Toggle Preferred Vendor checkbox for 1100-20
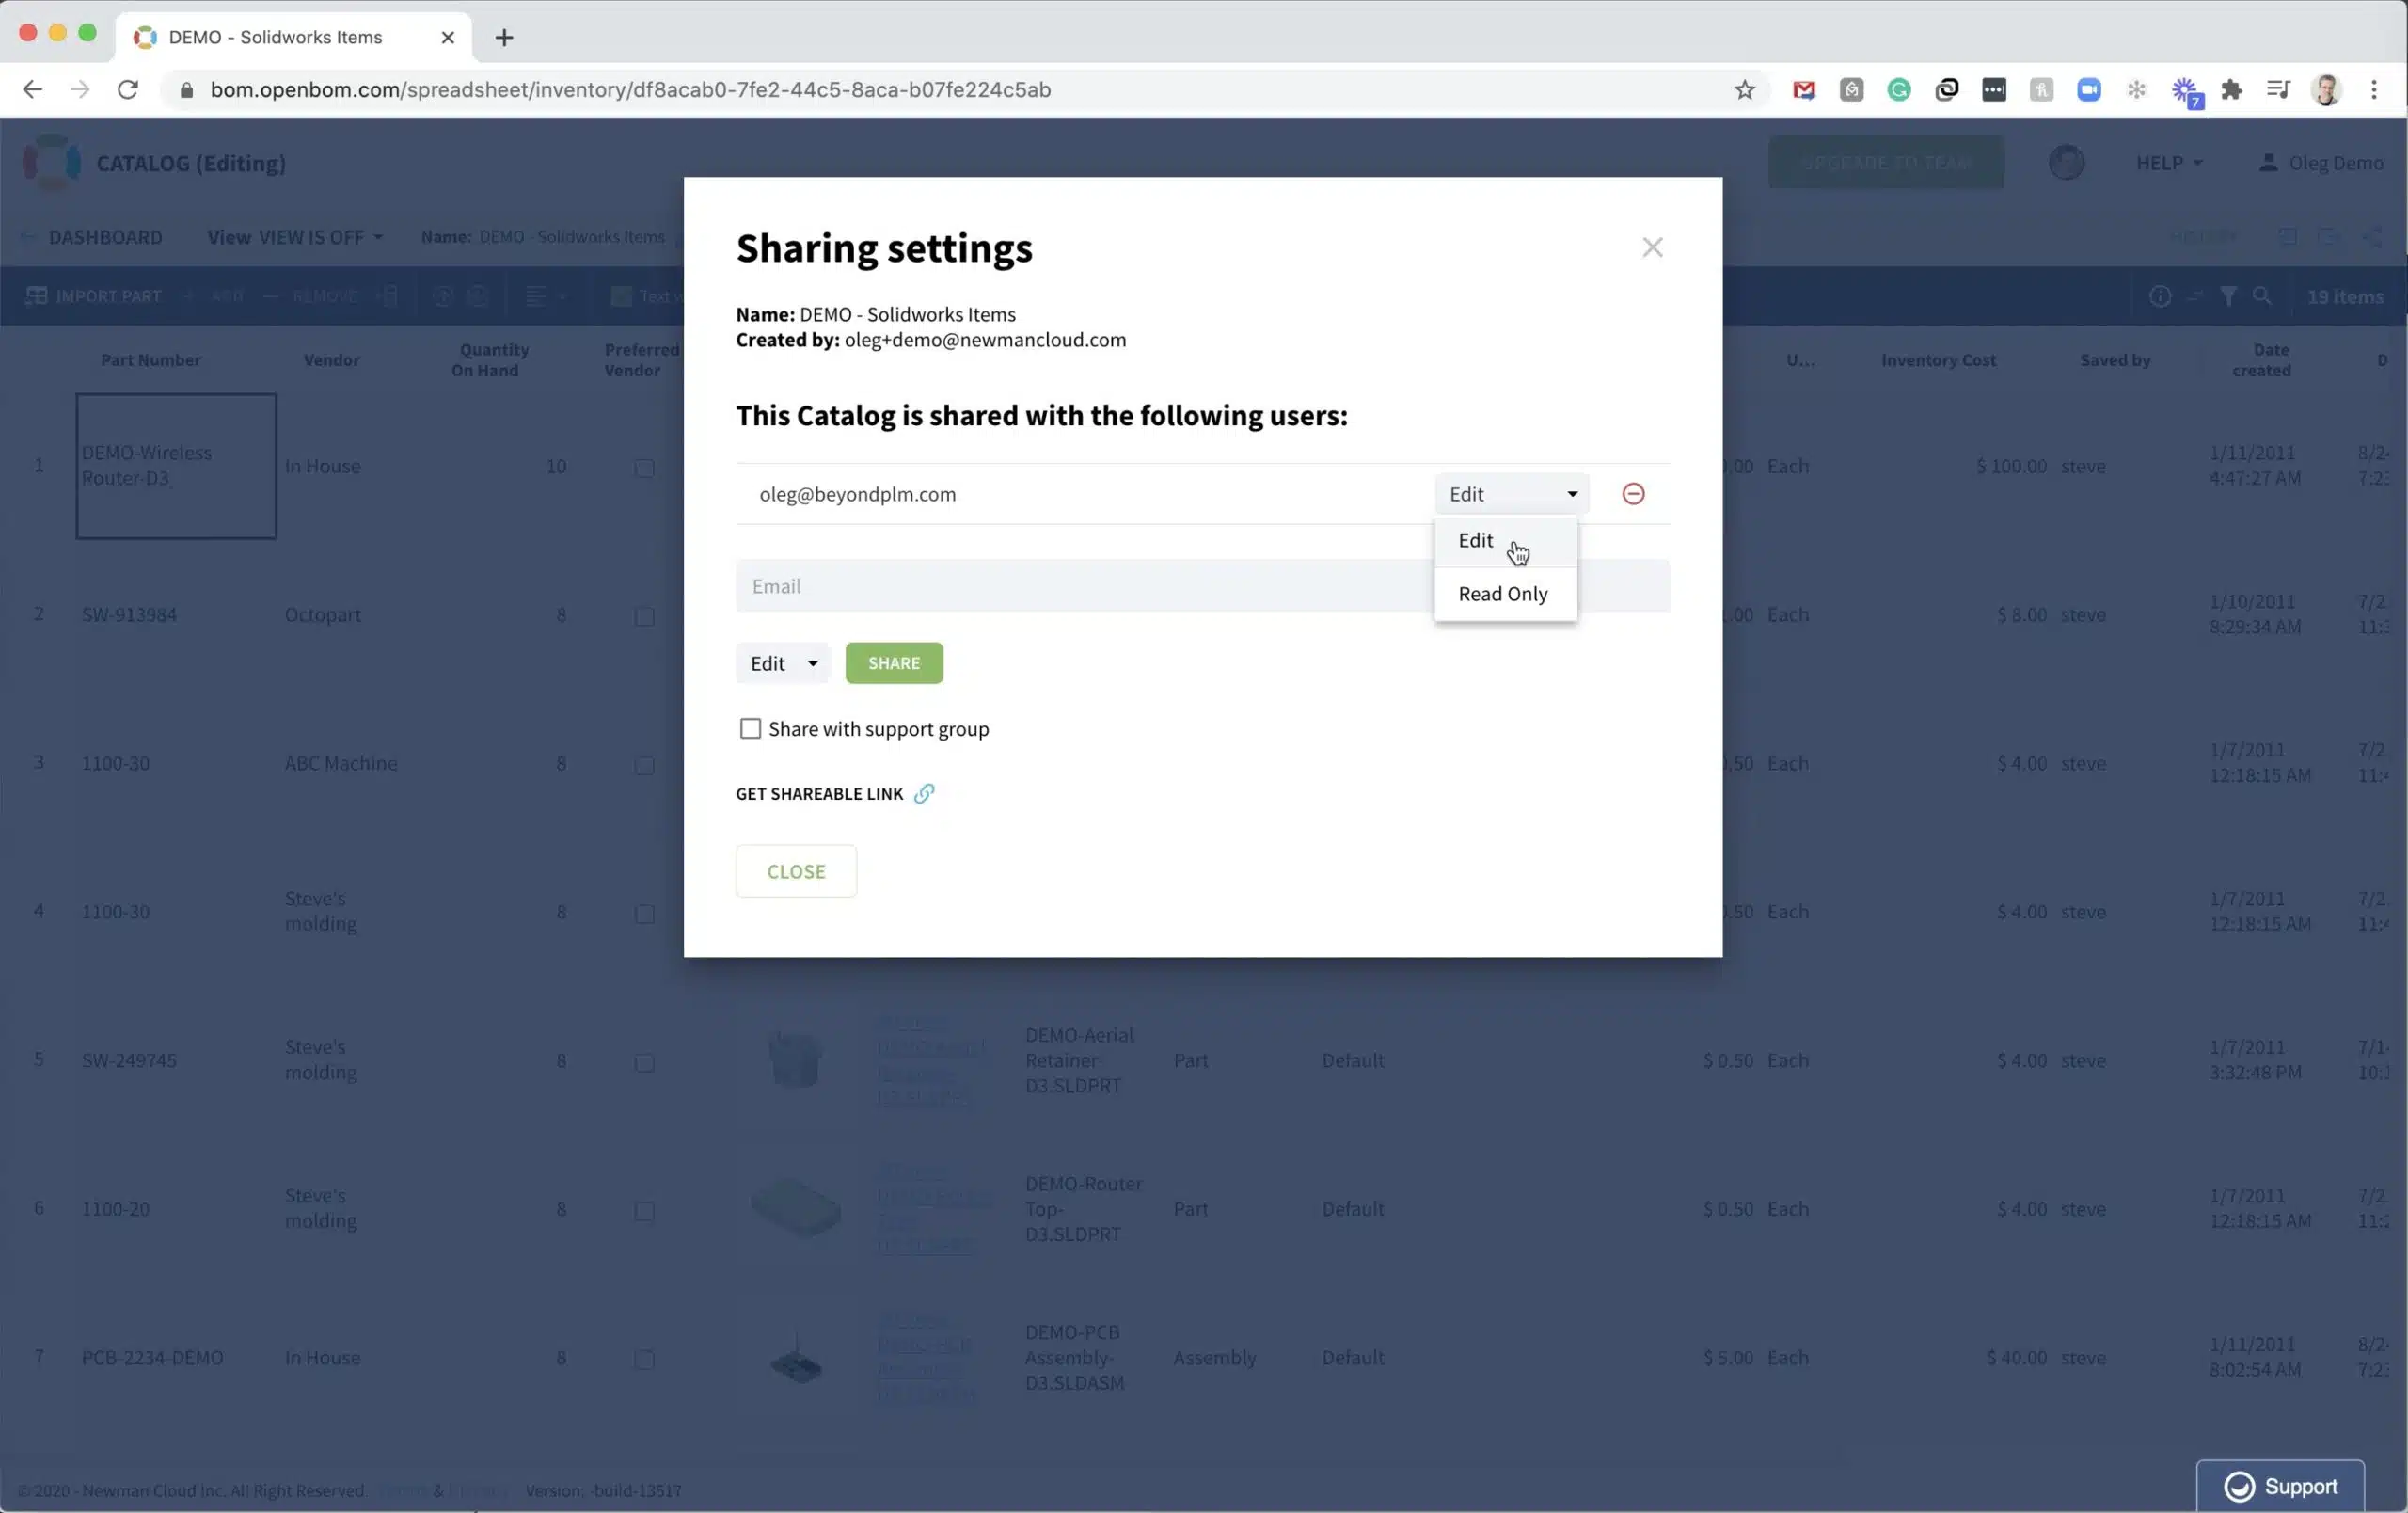Screen dimensions: 2408x1513 tap(644, 1210)
